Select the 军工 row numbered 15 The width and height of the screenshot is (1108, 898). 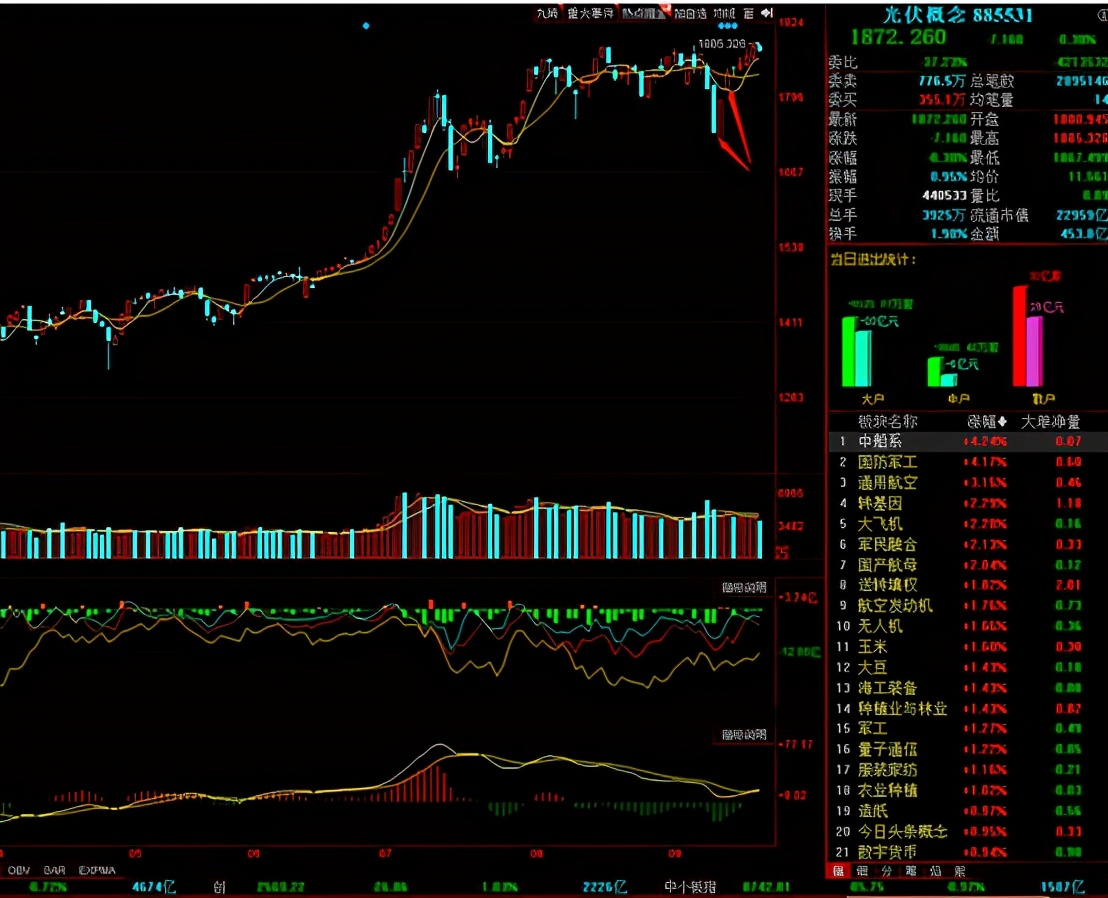968,728
